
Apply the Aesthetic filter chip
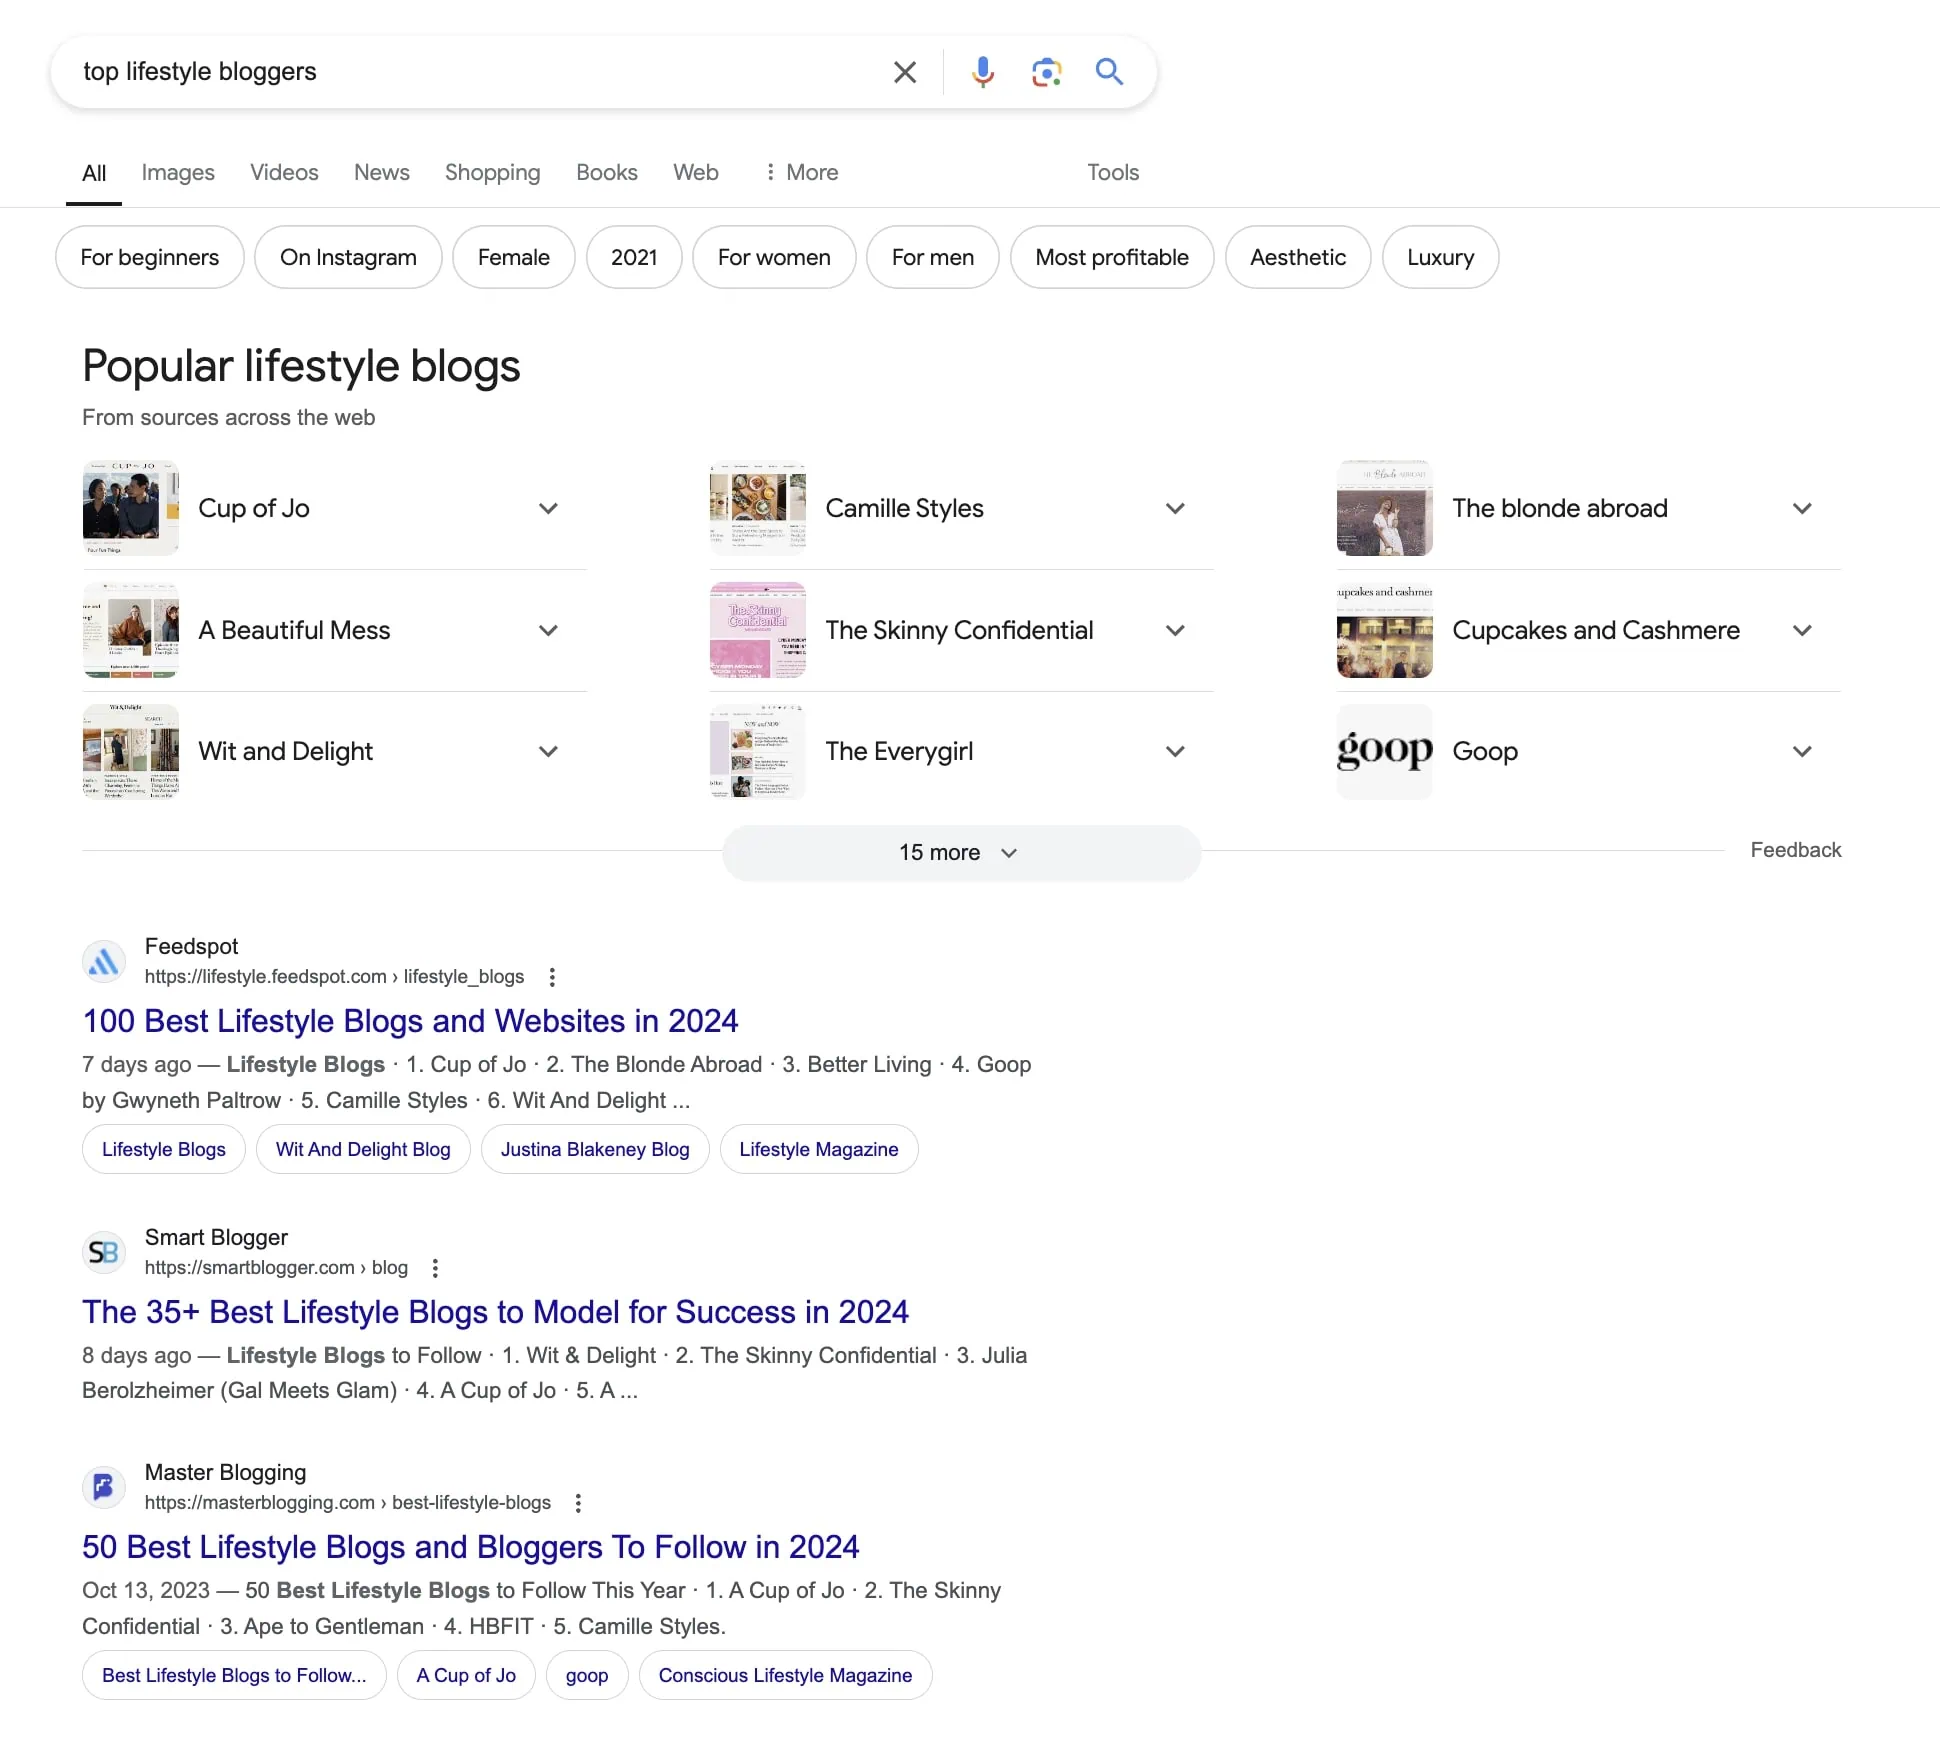click(x=1298, y=257)
